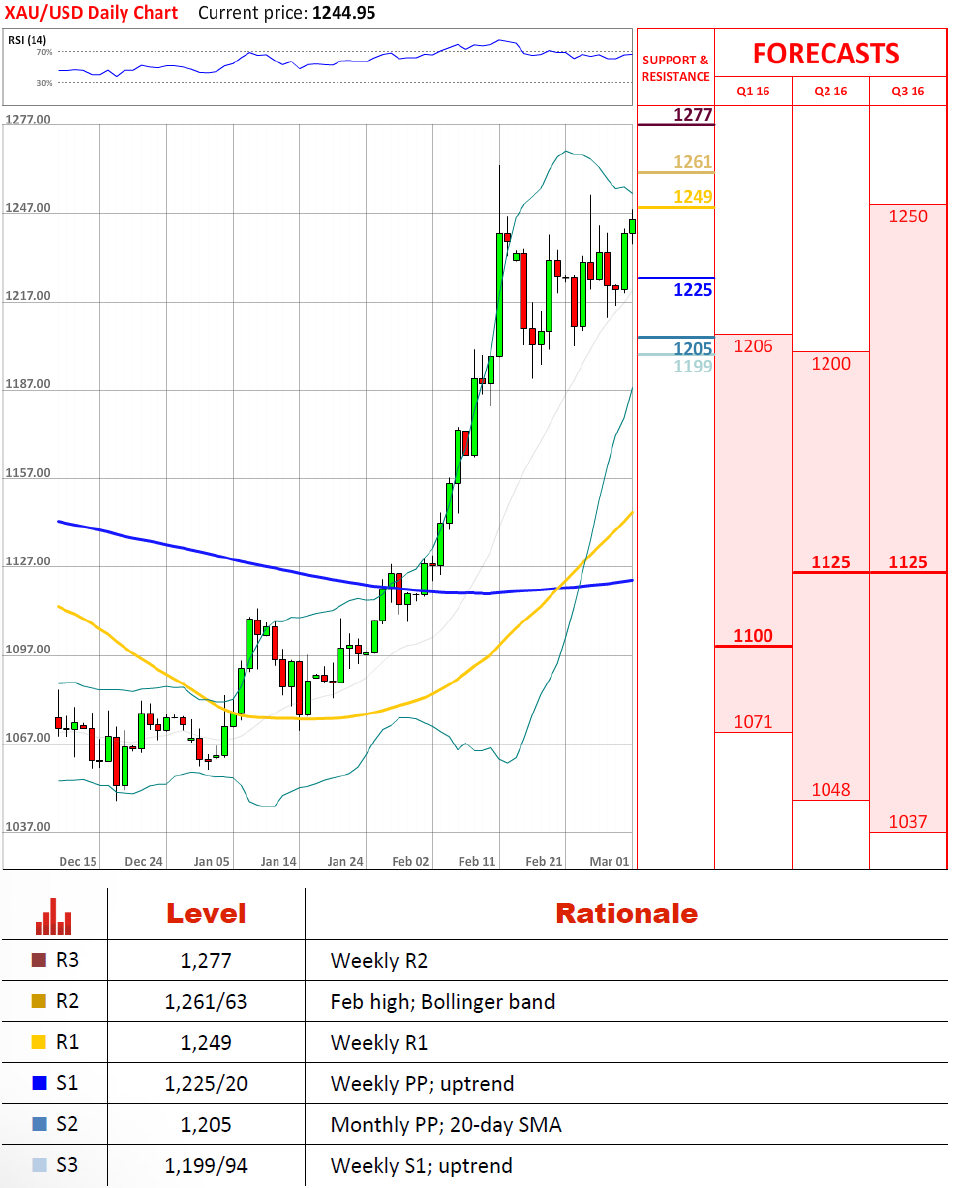Screen dimensions: 953x1188
Task: Select the Feb high; Bollinger band rationale
Action: [x=443, y=1002]
